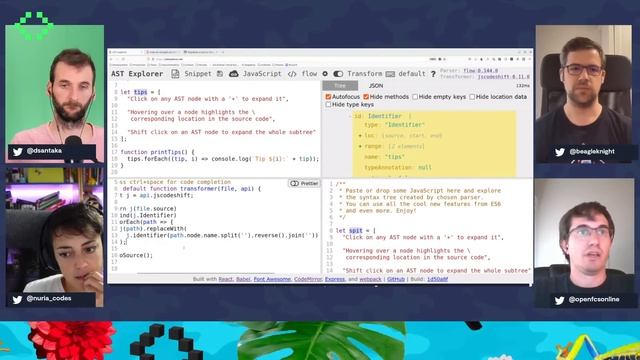The height and width of the screenshot is (360, 640).
Task: Uncheck the Autofocus checkbox
Action: pyautogui.click(x=328, y=97)
